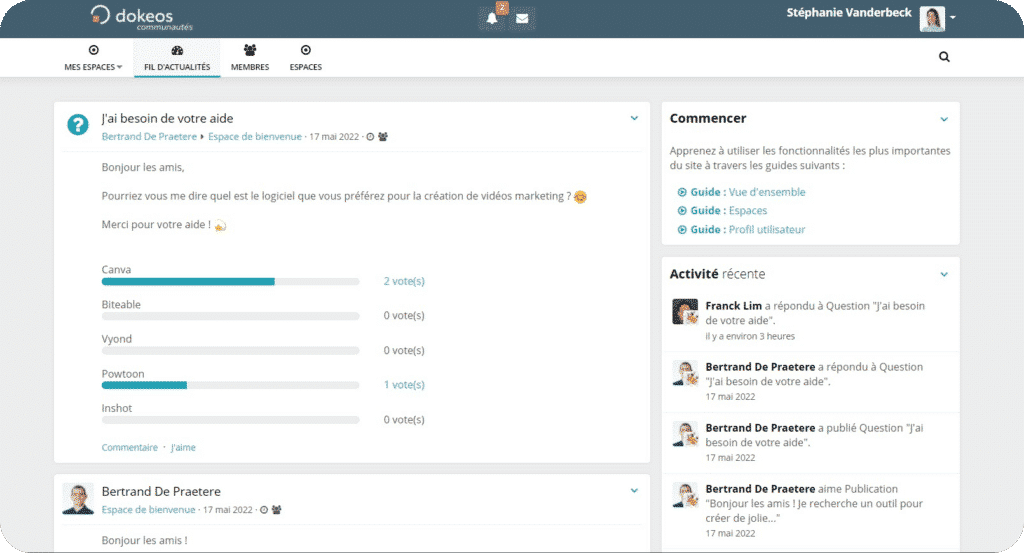This screenshot has height=553, width=1024.
Task: Click the search magnifier icon
Action: click(x=944, y=57)
